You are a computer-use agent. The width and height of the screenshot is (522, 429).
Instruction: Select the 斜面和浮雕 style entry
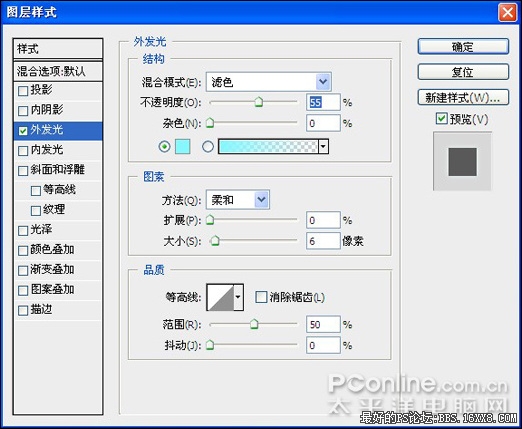pyautogui.click(x=58, y=170)
